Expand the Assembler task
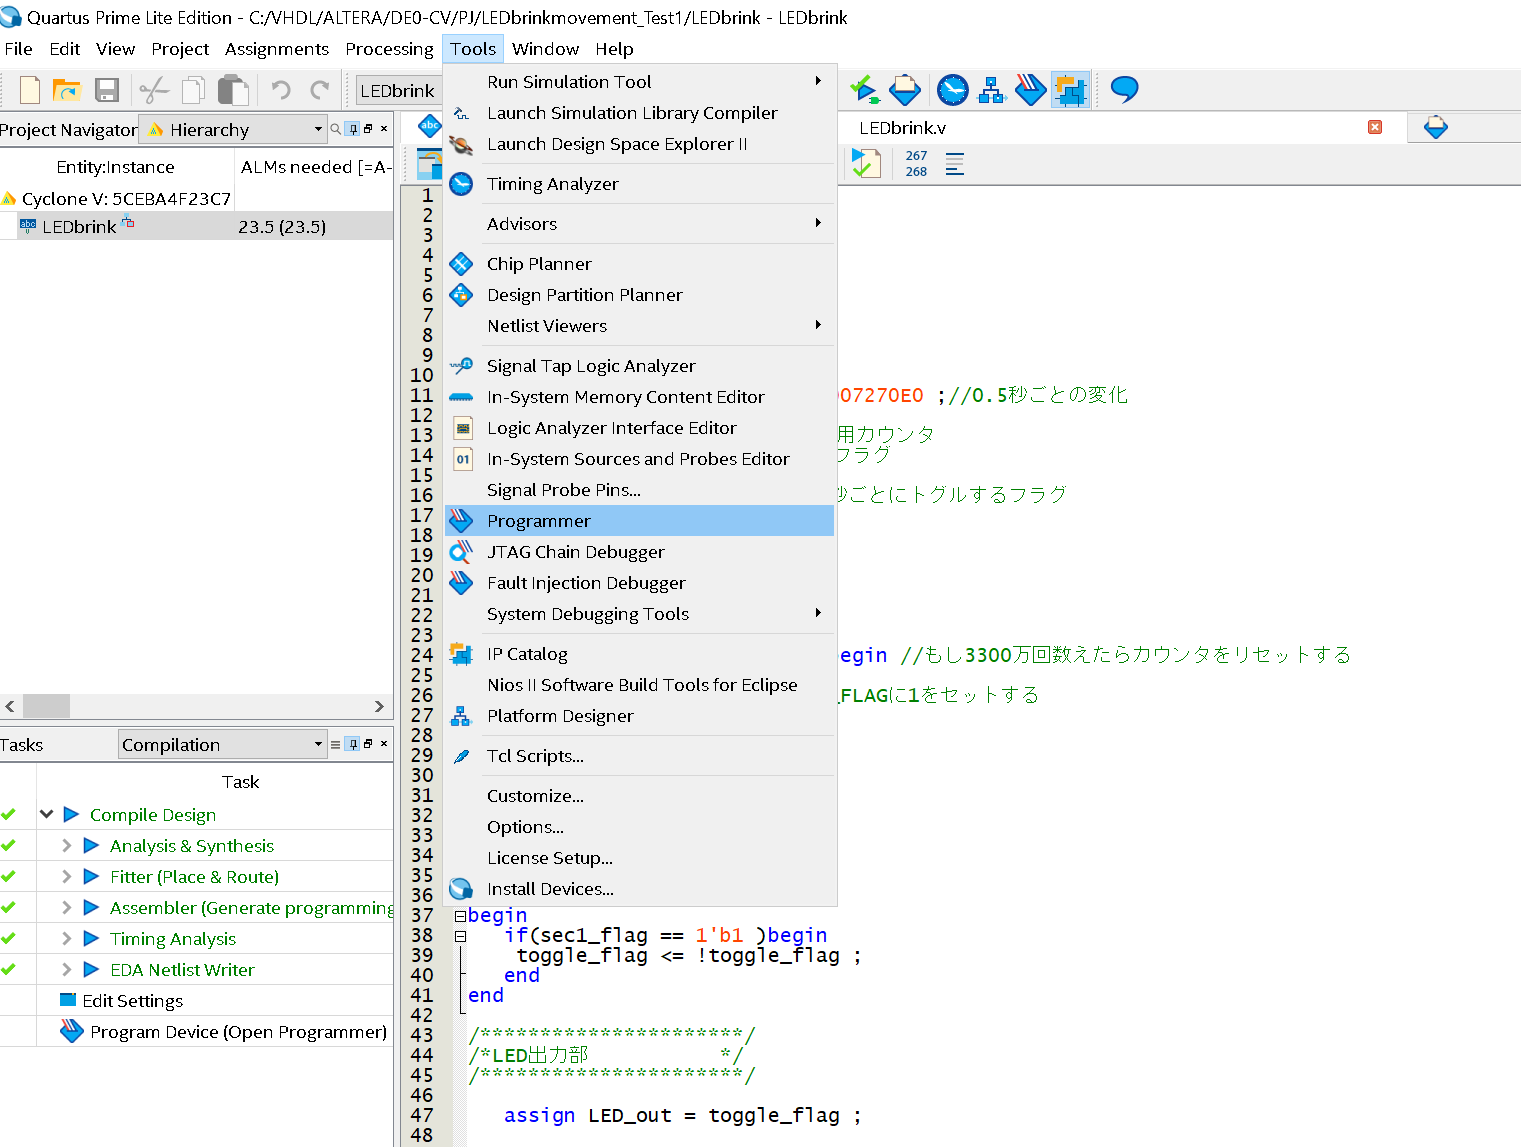 [x=67, y=907]
